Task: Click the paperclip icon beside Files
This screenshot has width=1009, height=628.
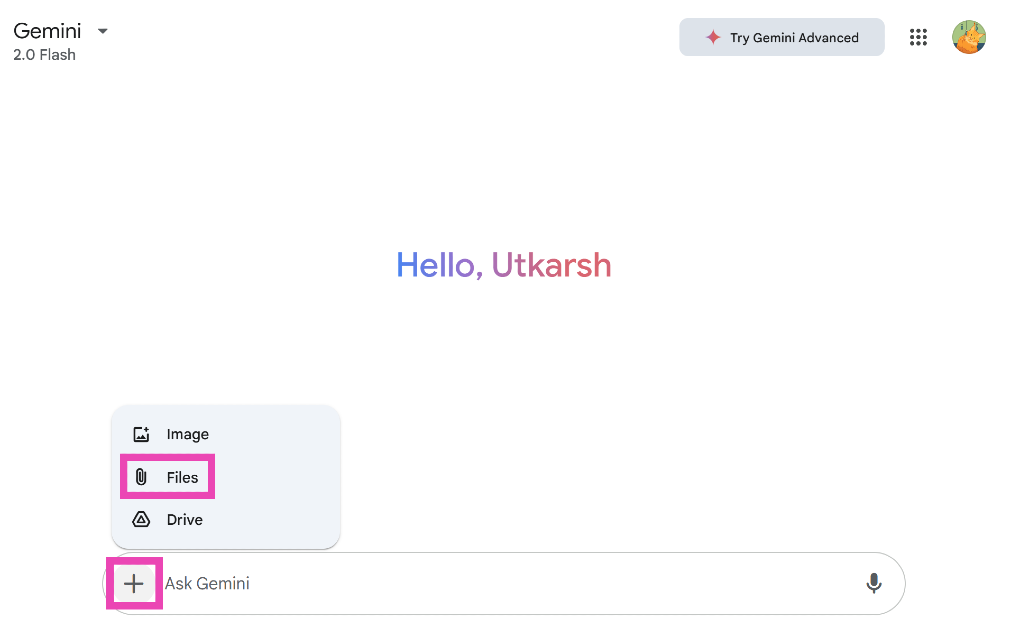Action: pos(141,477)
